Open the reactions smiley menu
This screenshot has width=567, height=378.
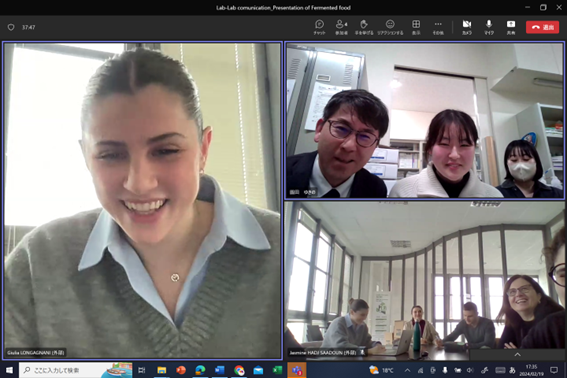tap(390, 27)
